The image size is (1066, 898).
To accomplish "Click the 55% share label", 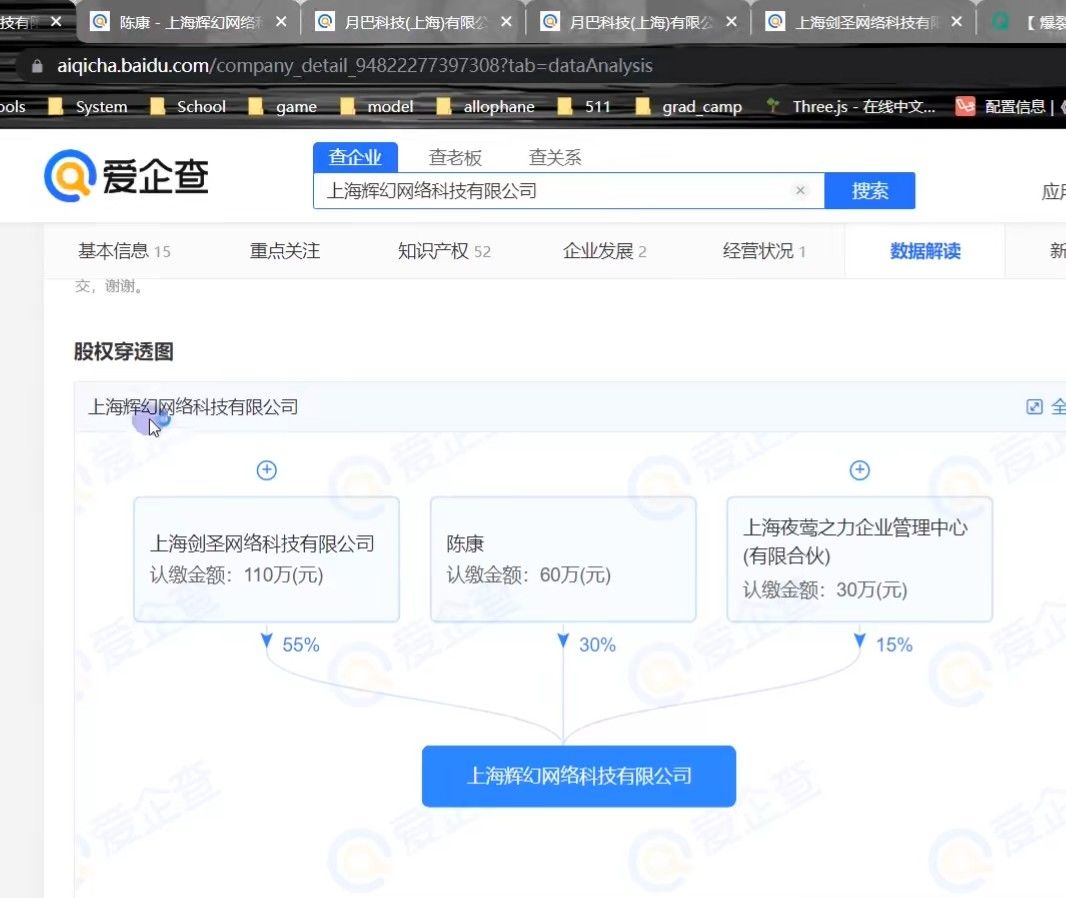I will [300, 644].
